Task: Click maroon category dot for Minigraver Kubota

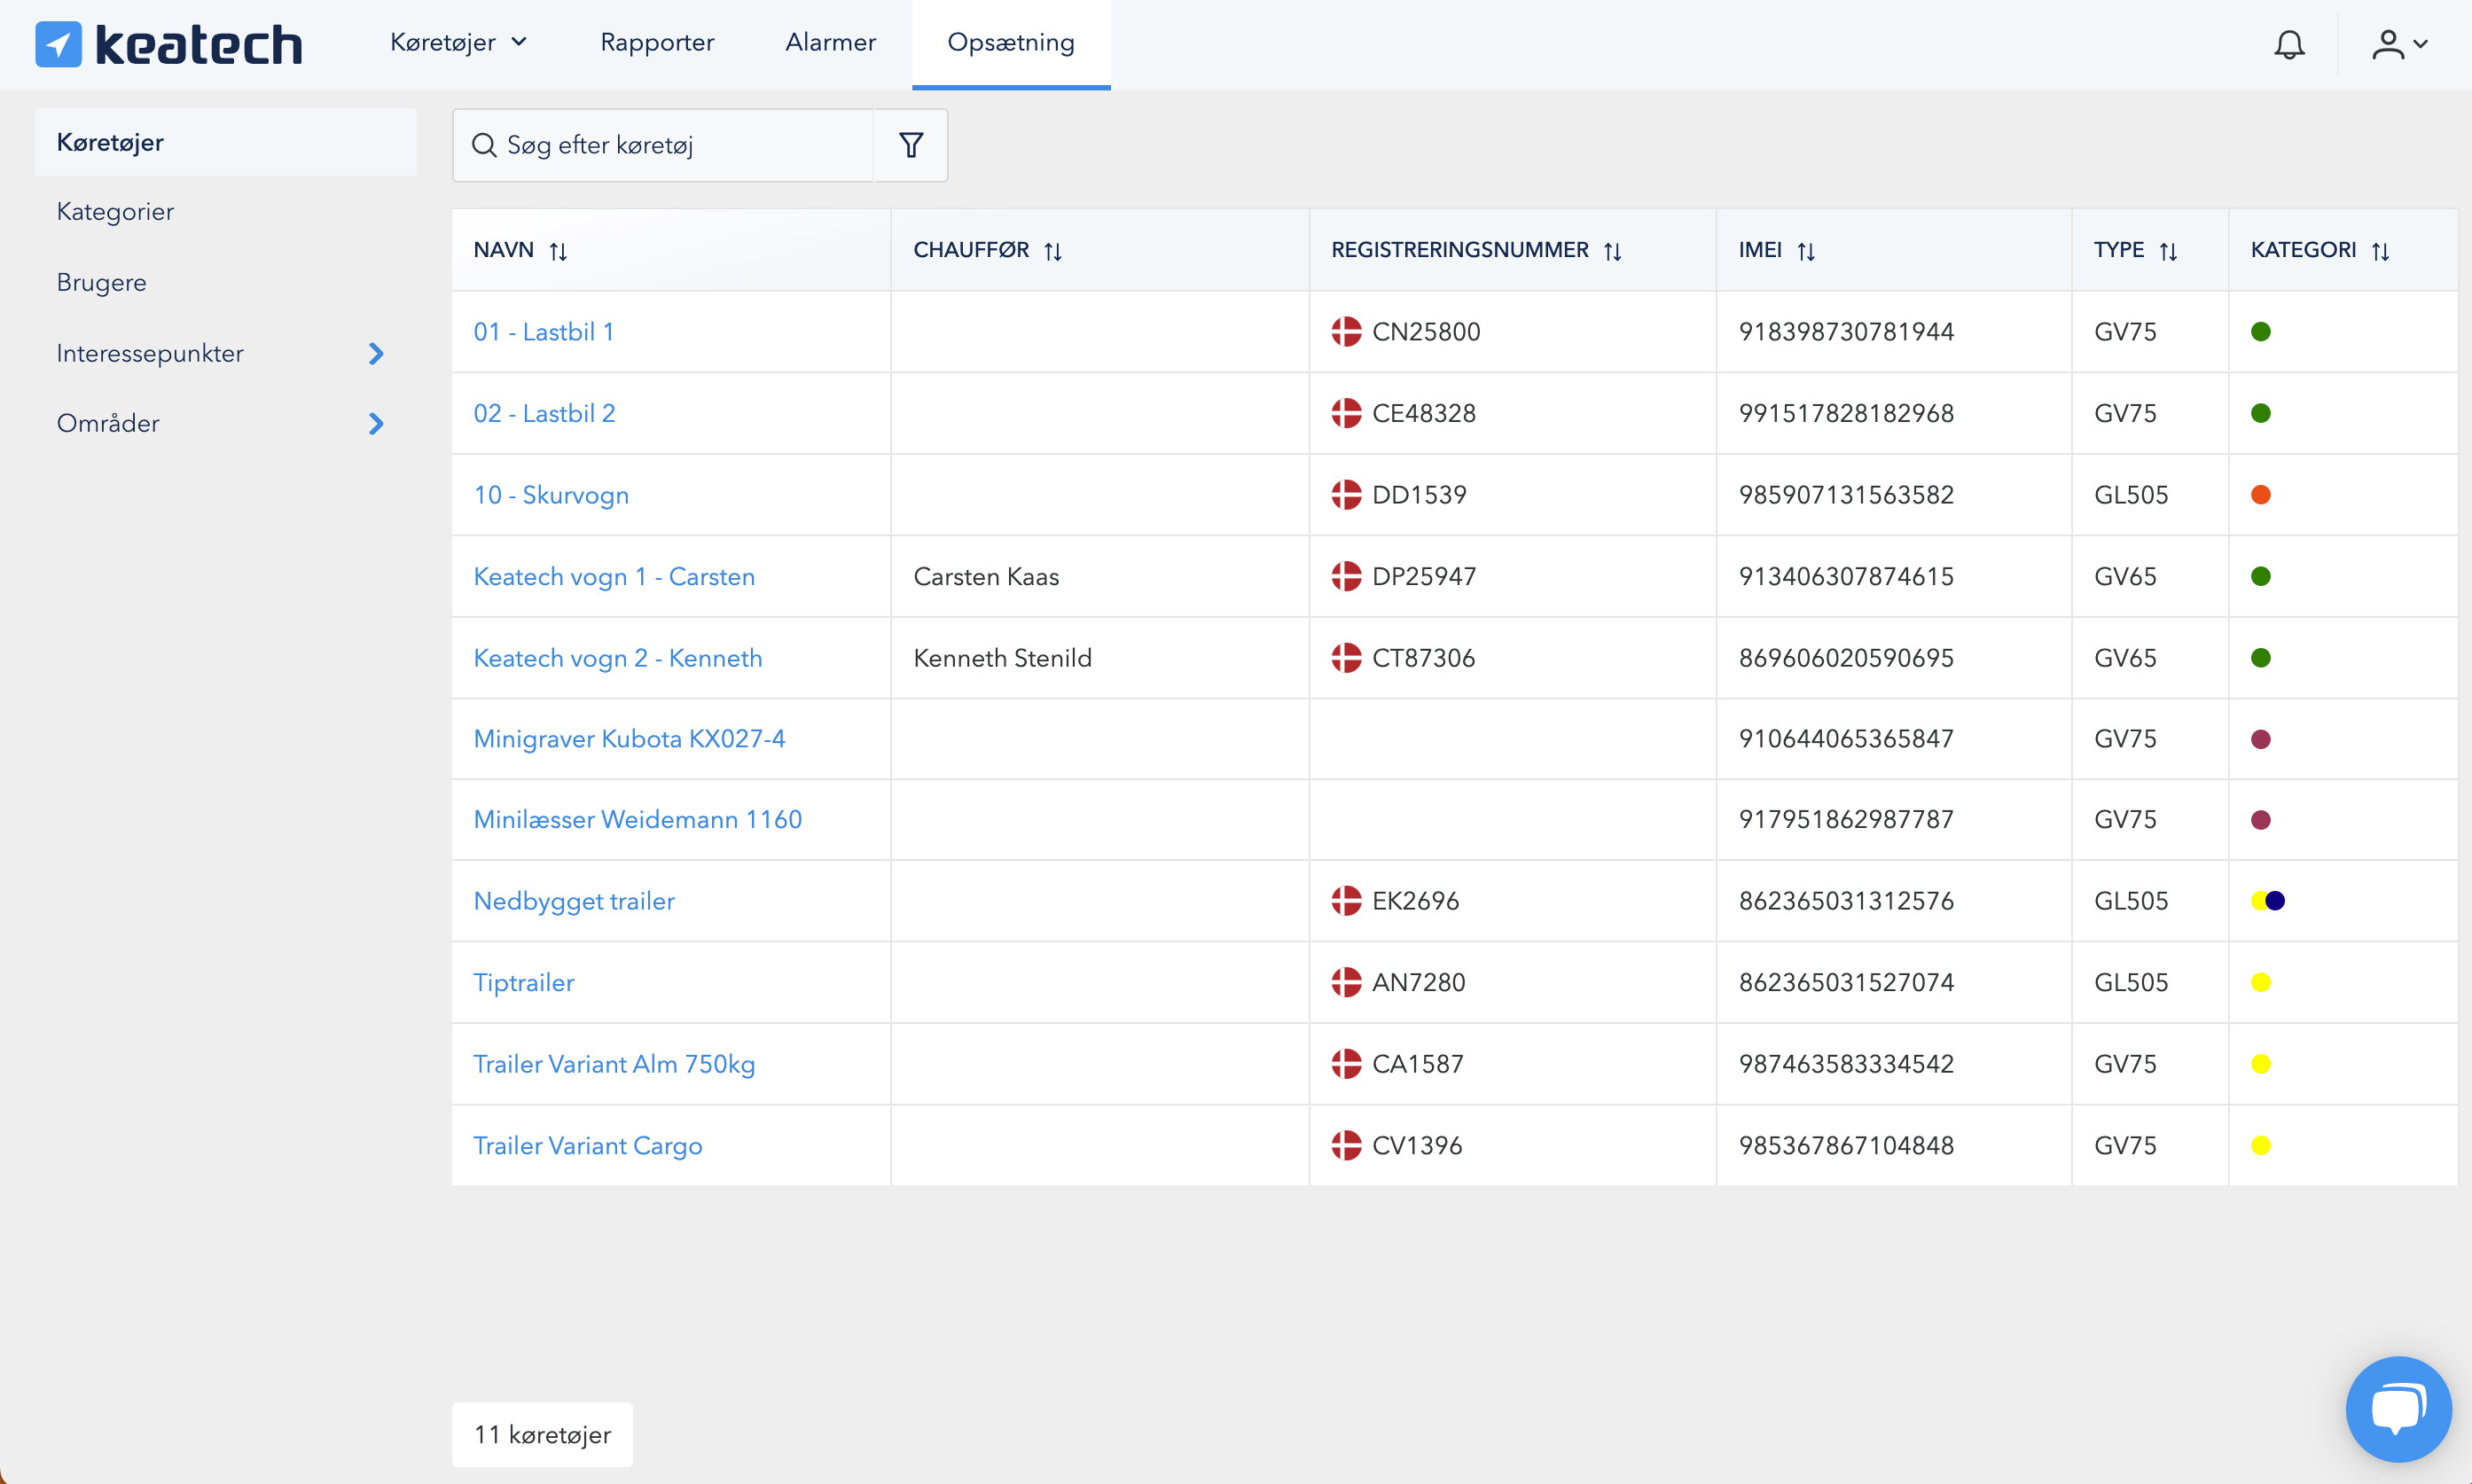Action: tap(2260, 739)
